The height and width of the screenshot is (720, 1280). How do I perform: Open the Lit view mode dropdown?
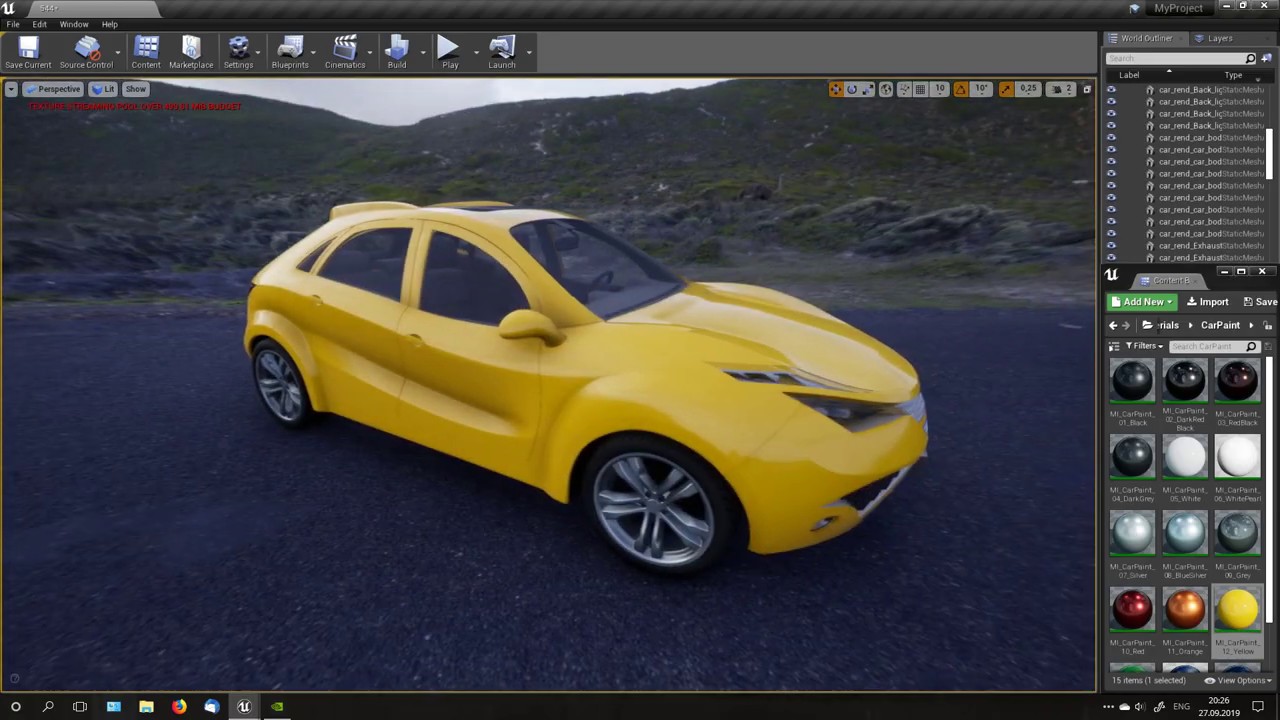click(103, 89)
